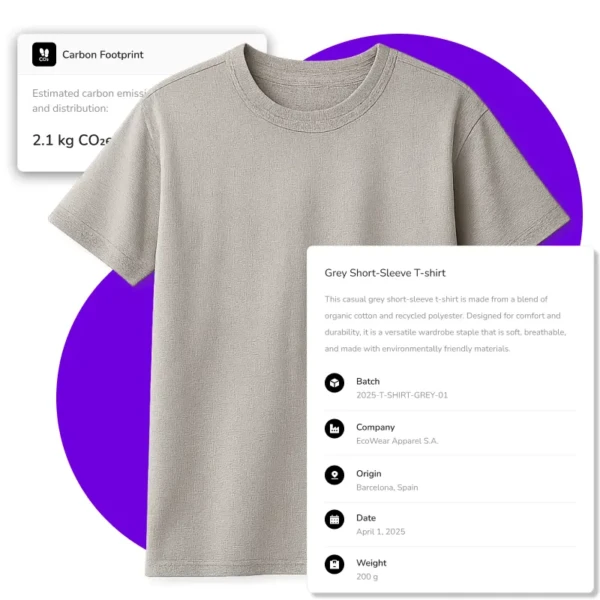Click the Weight scale icon
The width and height of the screenshot is (600, 600).
[334, 564]
